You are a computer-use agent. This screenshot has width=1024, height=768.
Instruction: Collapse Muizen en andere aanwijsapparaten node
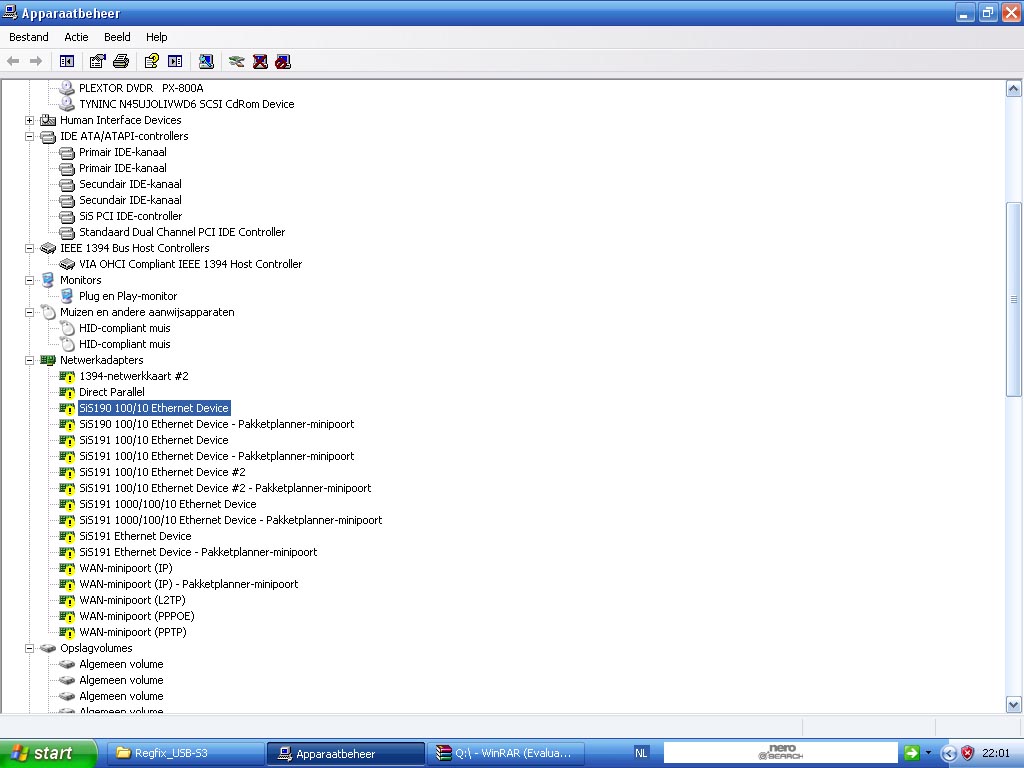[x=29, y=312]
